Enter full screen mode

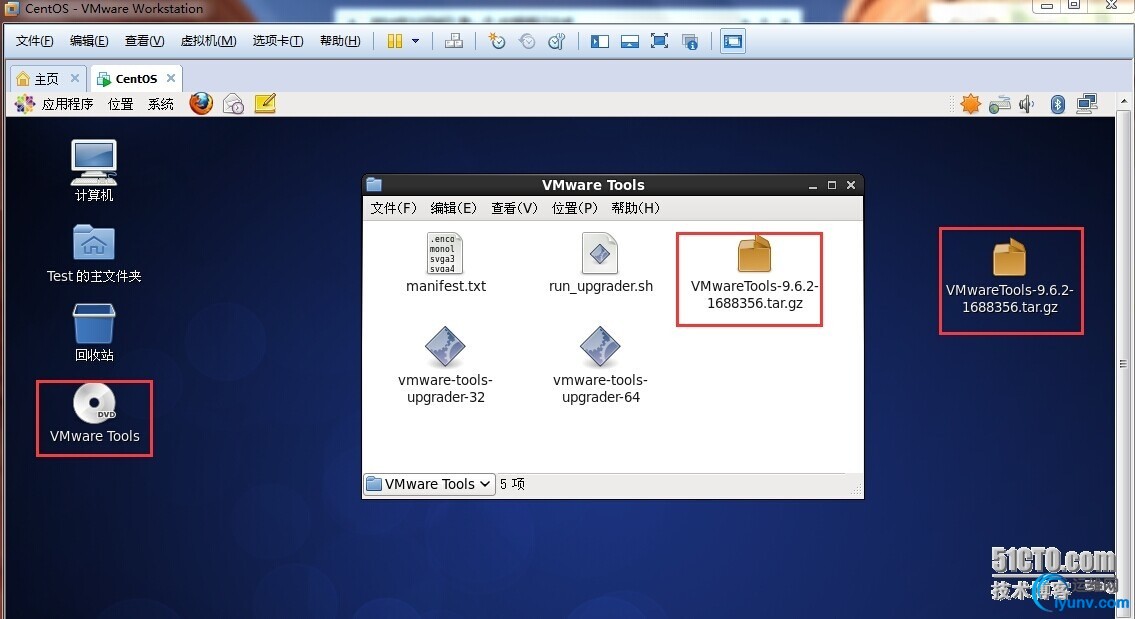(x=659, y=41)
